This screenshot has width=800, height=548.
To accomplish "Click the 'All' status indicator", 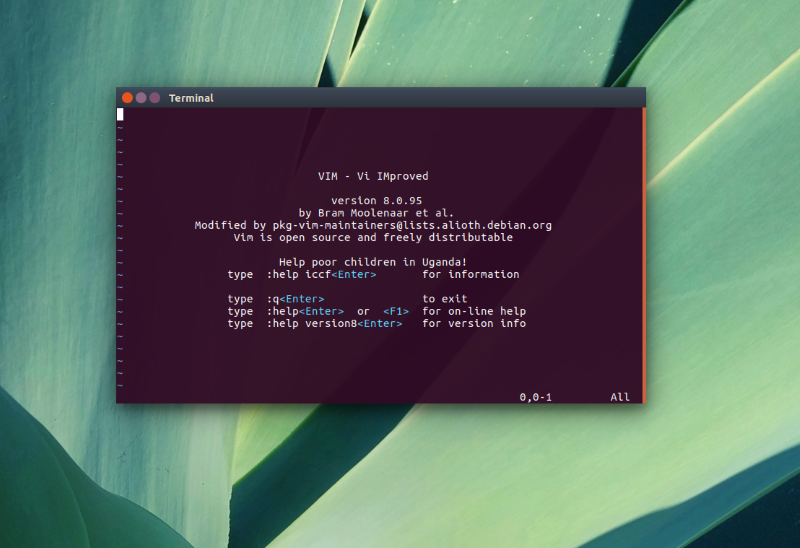I will point(620,397).
